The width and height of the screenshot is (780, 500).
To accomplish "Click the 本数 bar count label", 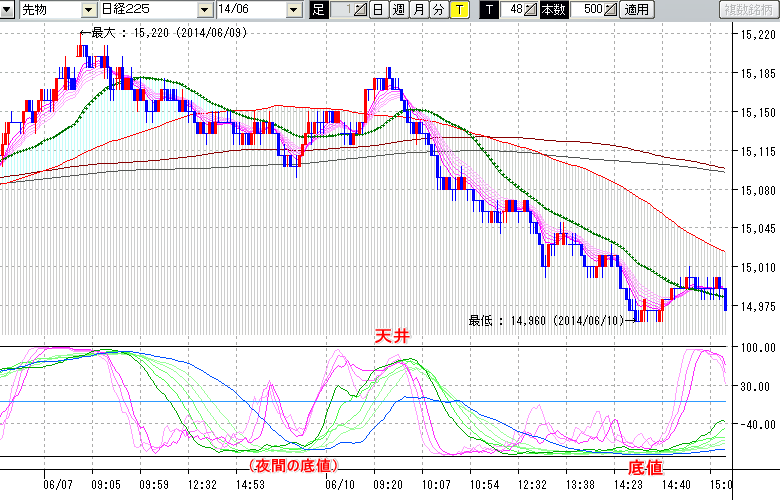I will point(552,10).
